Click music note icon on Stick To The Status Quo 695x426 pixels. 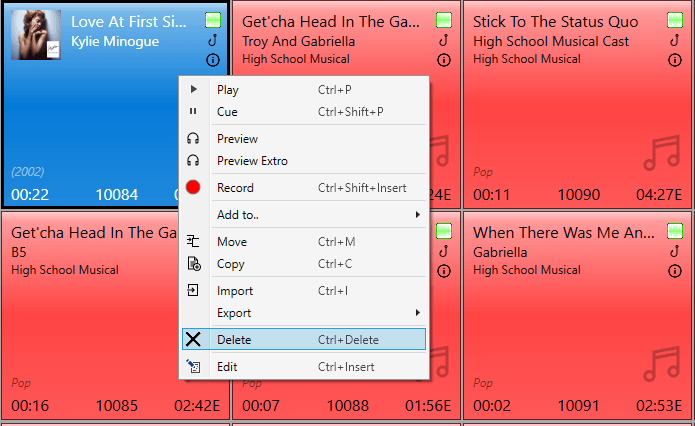pos(675,40)
